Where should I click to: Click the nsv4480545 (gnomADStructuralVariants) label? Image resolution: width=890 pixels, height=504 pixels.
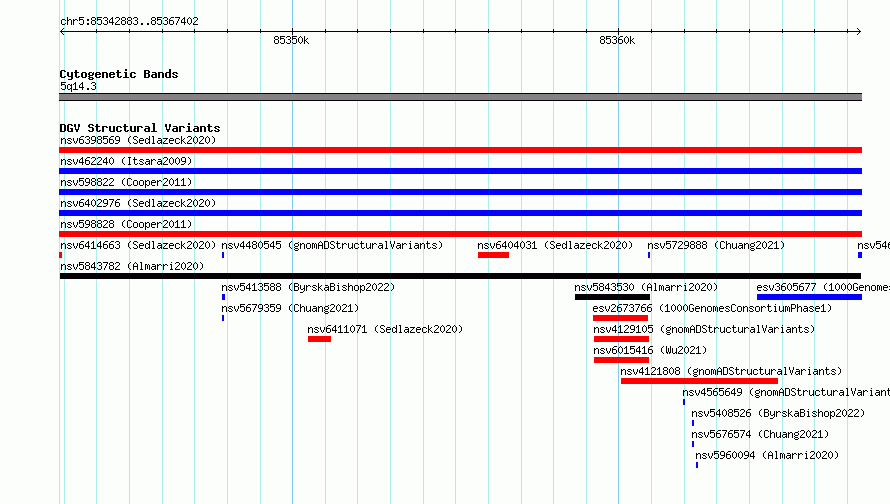332,245
